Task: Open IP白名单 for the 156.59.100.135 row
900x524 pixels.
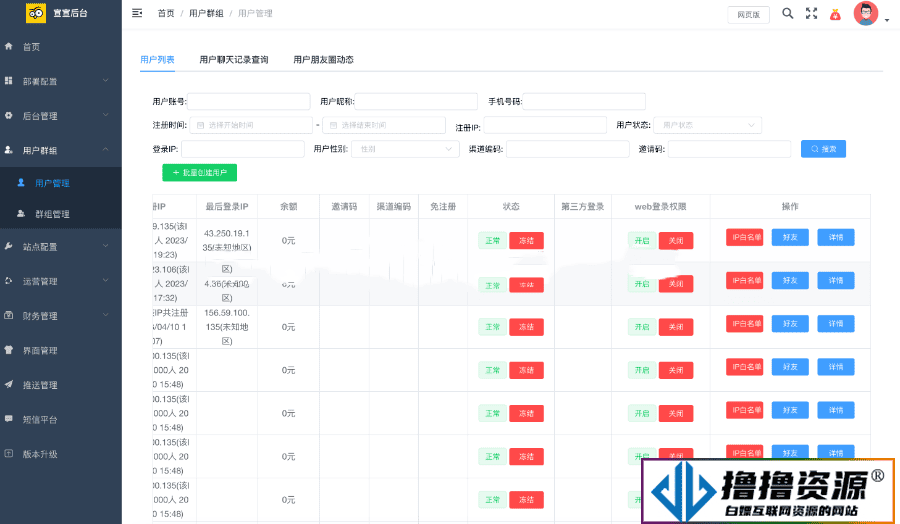Action: 744,324
